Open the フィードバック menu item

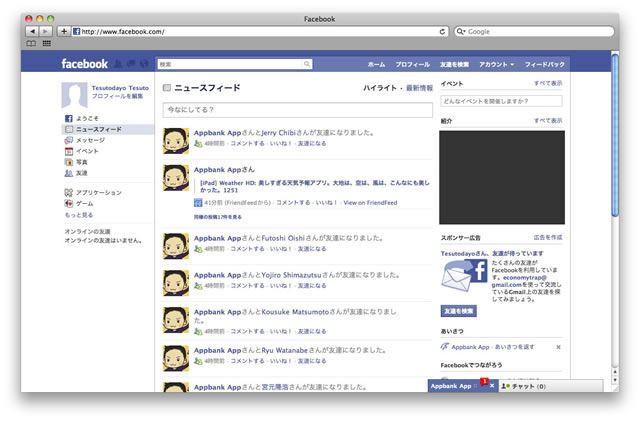click(x=544, y=65)
